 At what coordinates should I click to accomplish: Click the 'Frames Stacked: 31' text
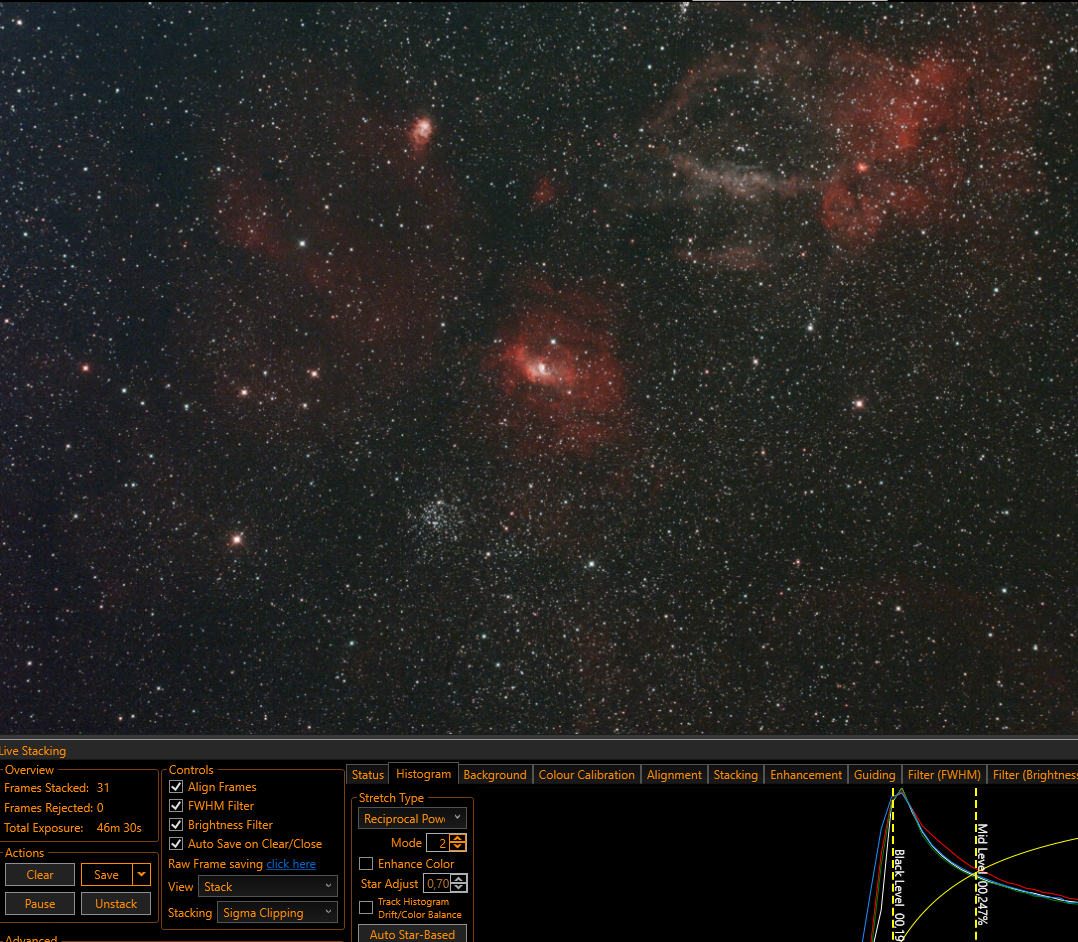coord(57,787)
